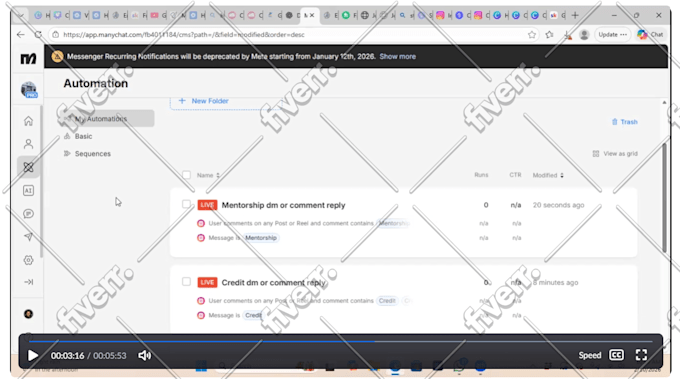The height and width of the screenshot is (379, 680).
Task: Open a new browser tab
Action: pyautogui.click(x=575, y=15)
